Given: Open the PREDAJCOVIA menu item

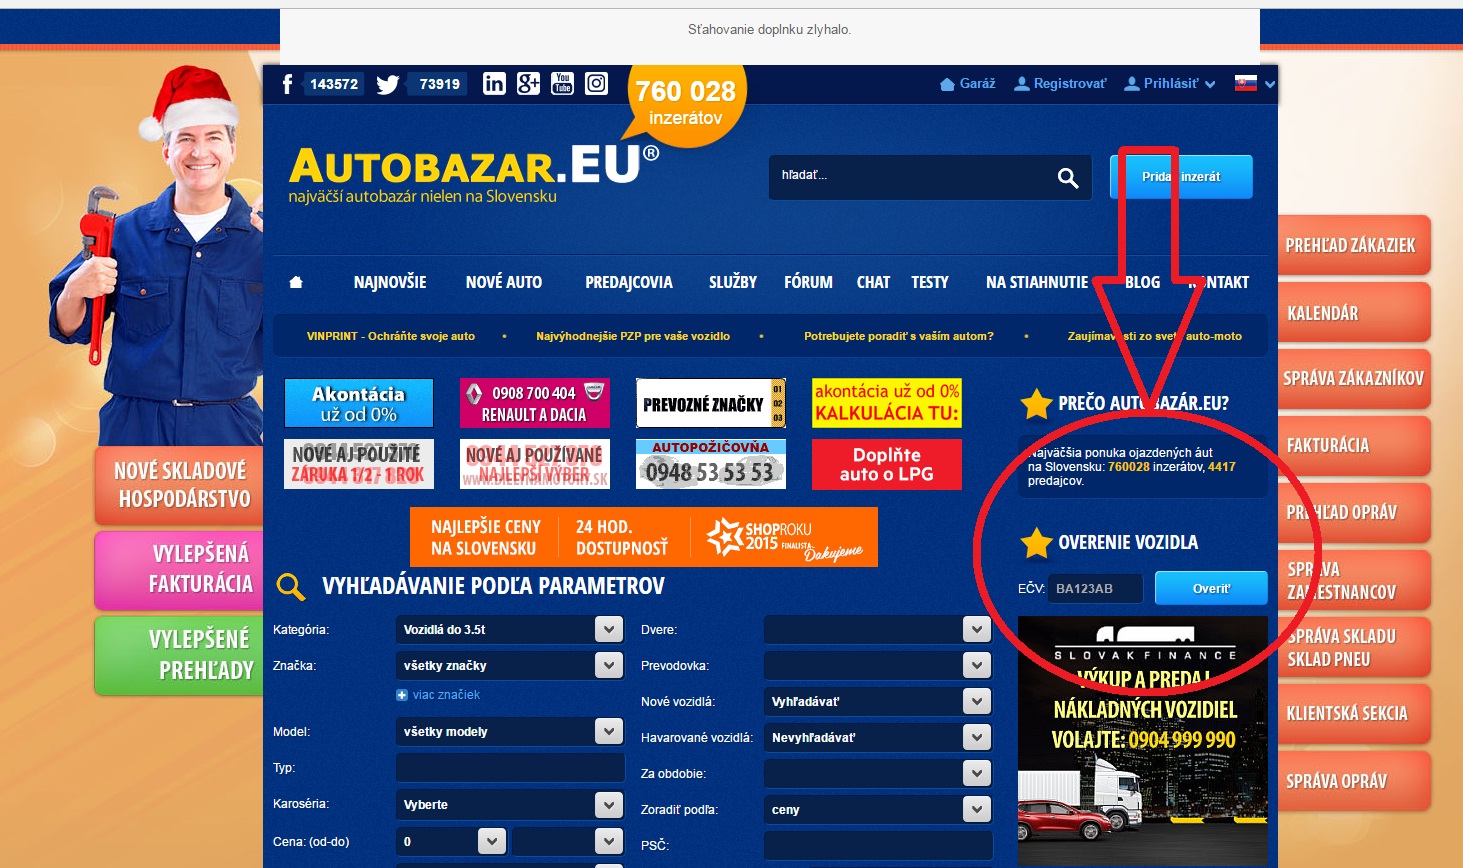Looking at the screenshot, I should click(629, 282).
